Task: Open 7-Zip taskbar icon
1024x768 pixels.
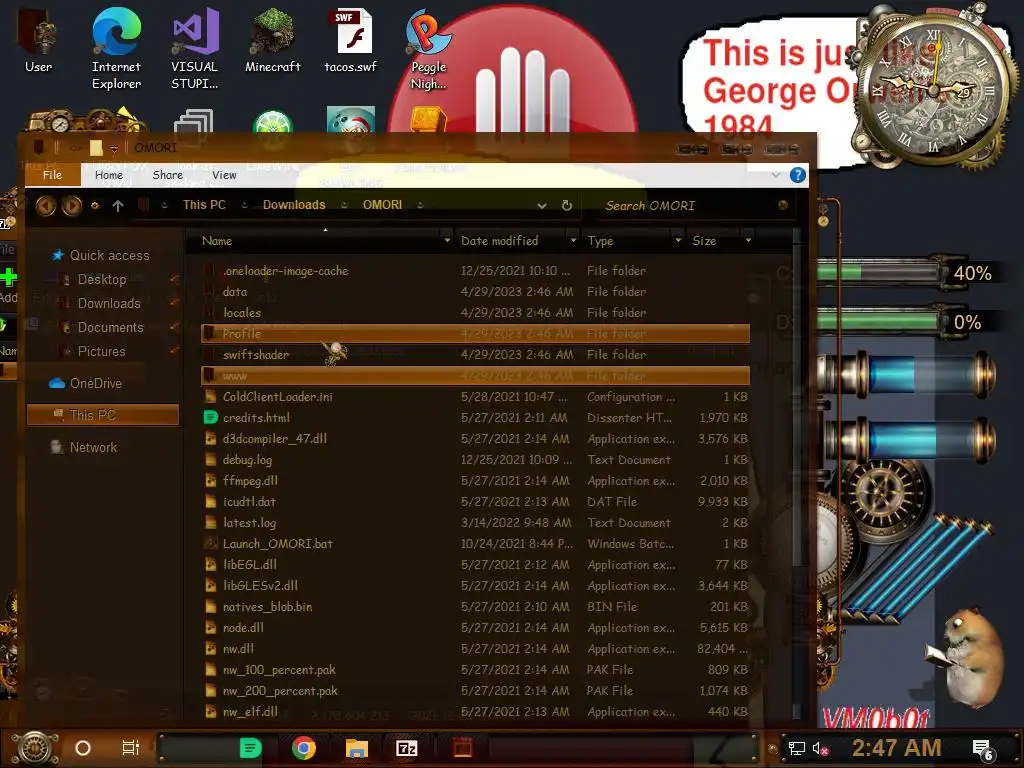Action: click(x=406, y=748)
